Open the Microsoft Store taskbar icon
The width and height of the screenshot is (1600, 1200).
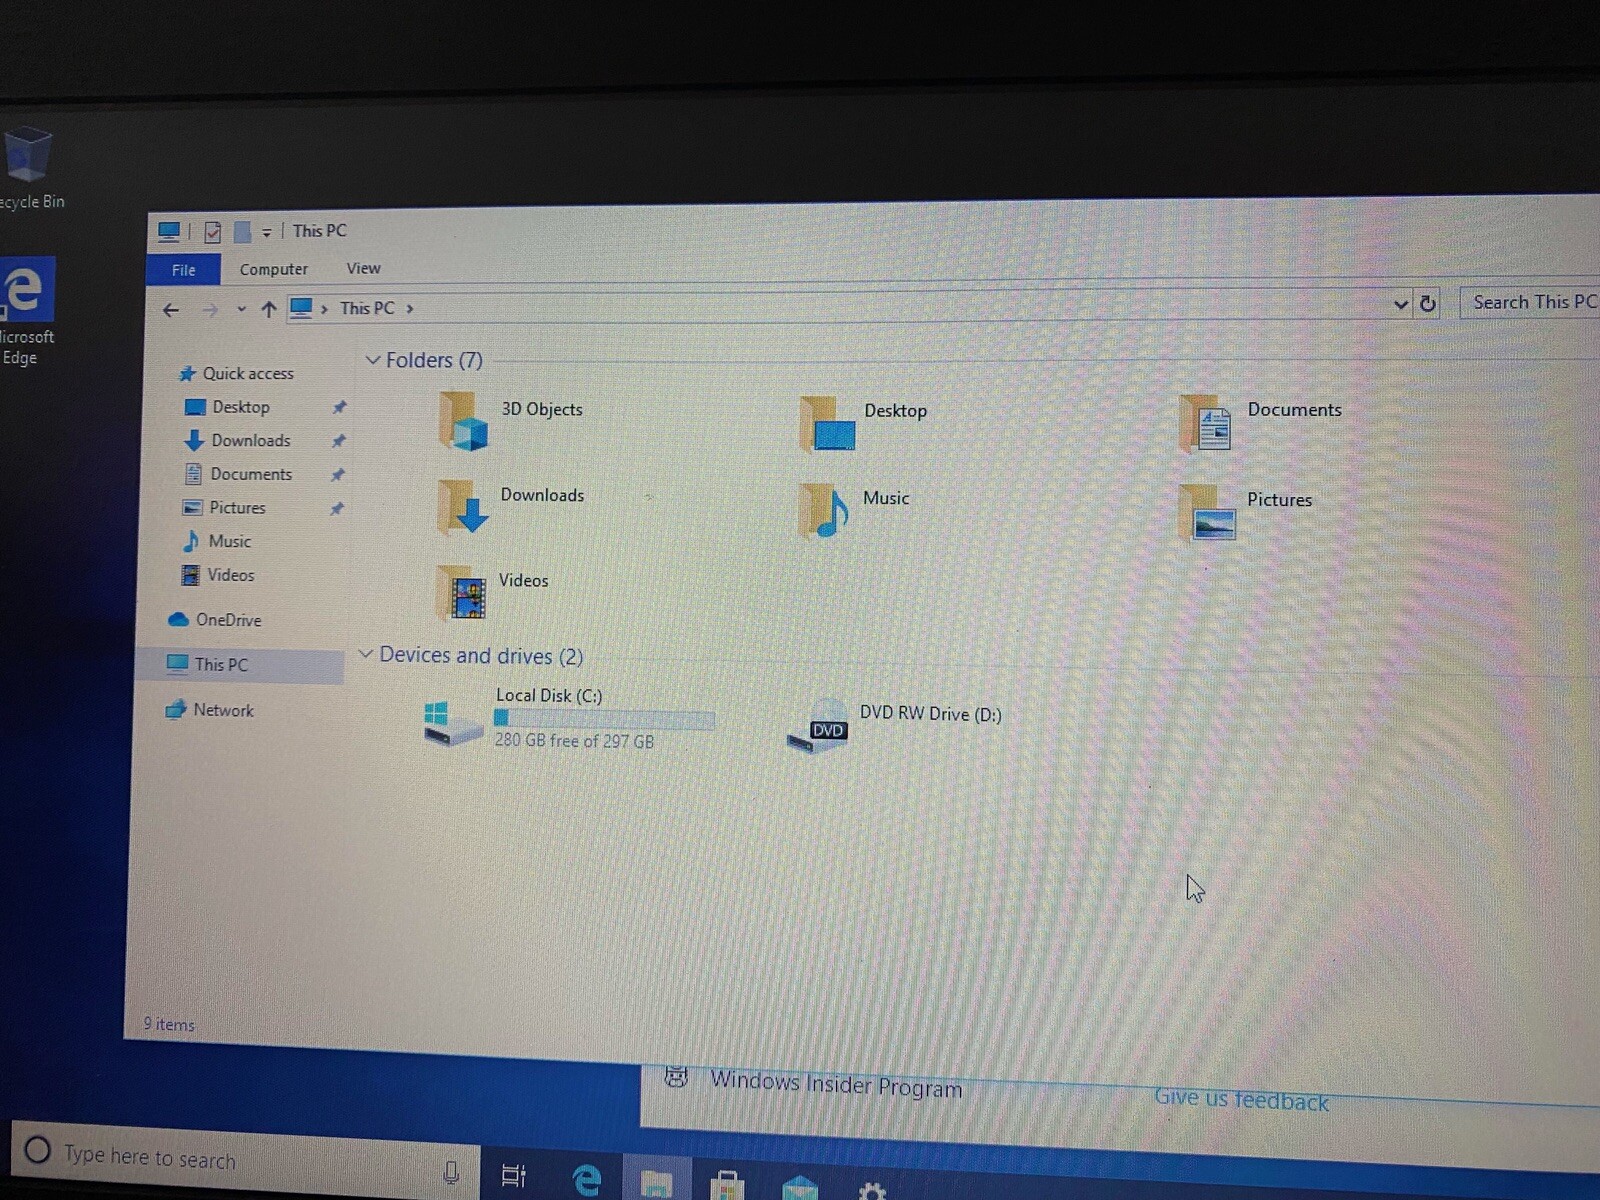point(727,1186)
